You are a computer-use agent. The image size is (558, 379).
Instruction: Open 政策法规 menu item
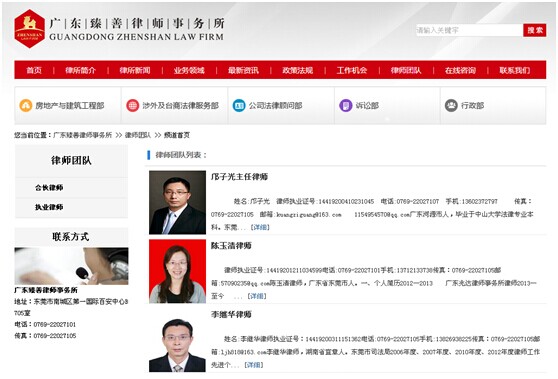(298, 70)
